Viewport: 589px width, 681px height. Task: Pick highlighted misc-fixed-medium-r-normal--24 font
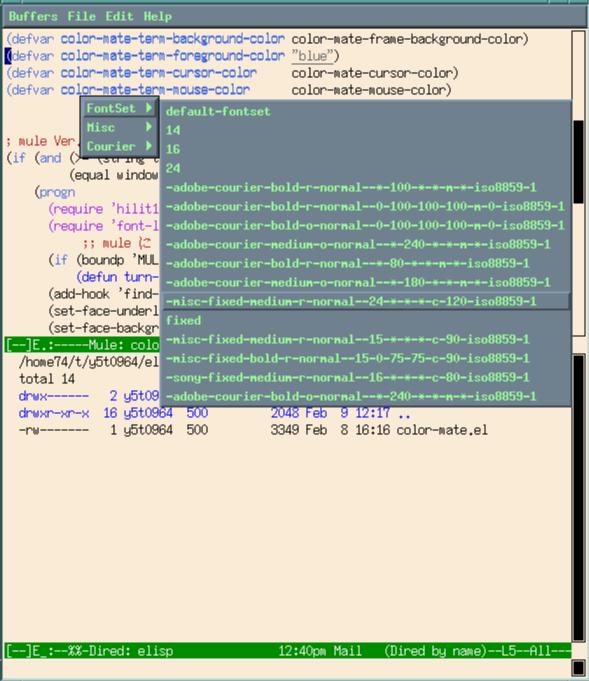pyautogui.click(x=365, y=301)
